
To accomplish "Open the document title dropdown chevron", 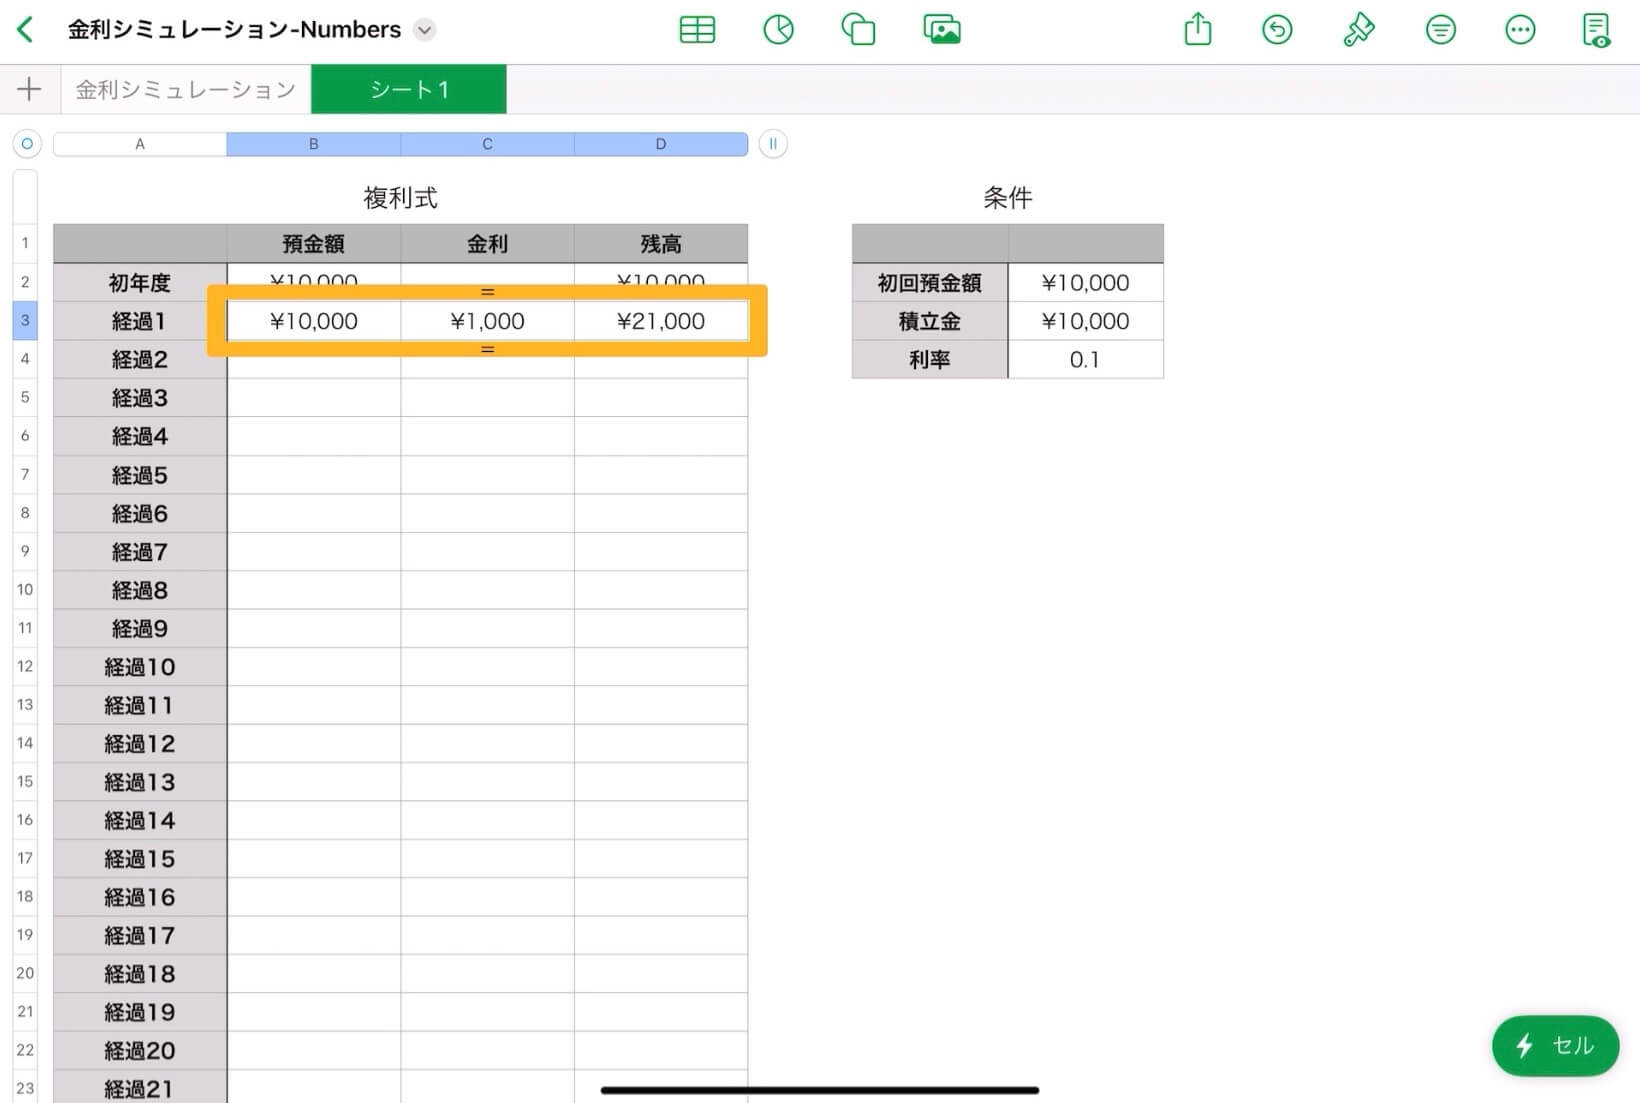I will [424, 30].
